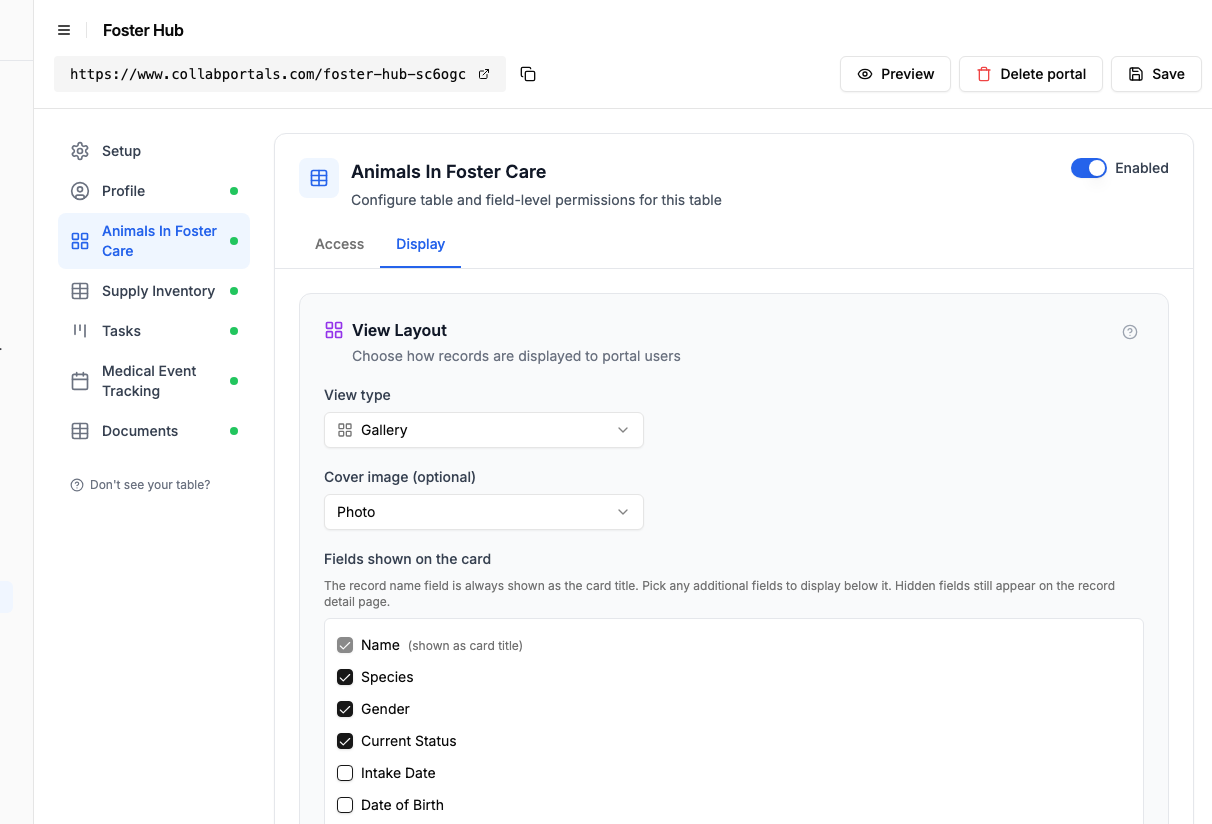Open Setup in the sidebar
This screenshot has width=1212, height=824.
154,151
